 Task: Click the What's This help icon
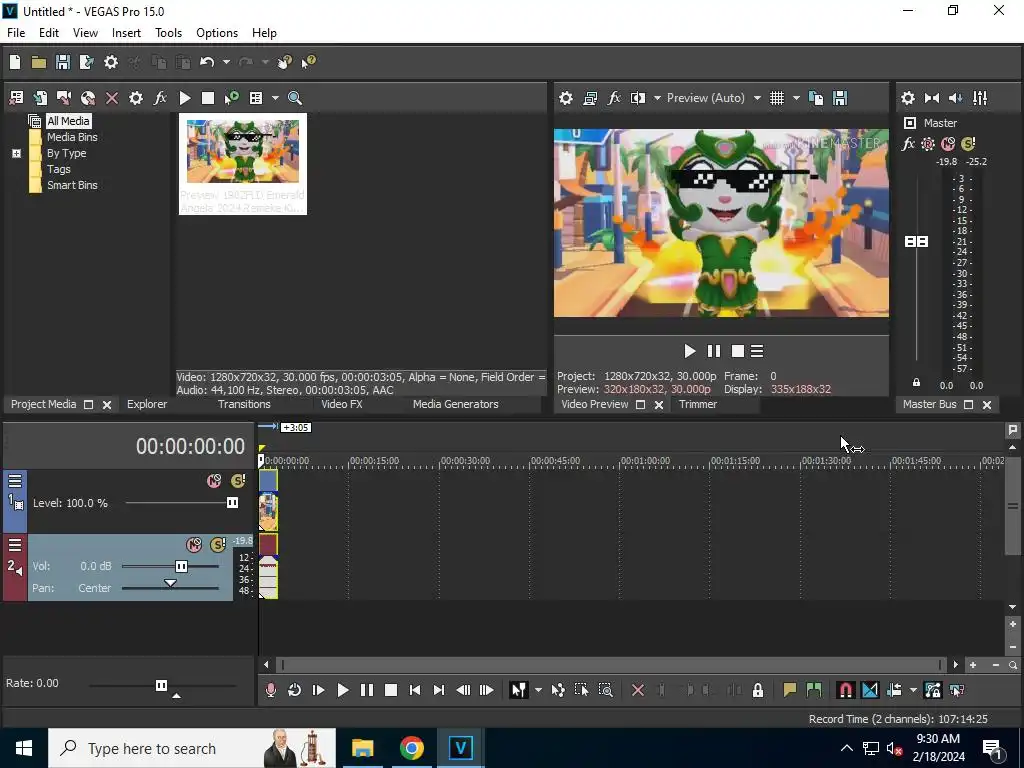coord(308,62)
